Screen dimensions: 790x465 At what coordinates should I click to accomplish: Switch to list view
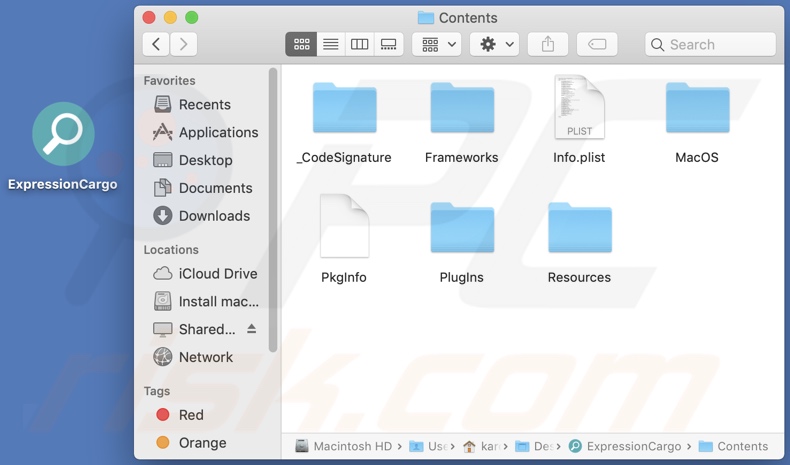pyautogui.click(x=331, y=44)
